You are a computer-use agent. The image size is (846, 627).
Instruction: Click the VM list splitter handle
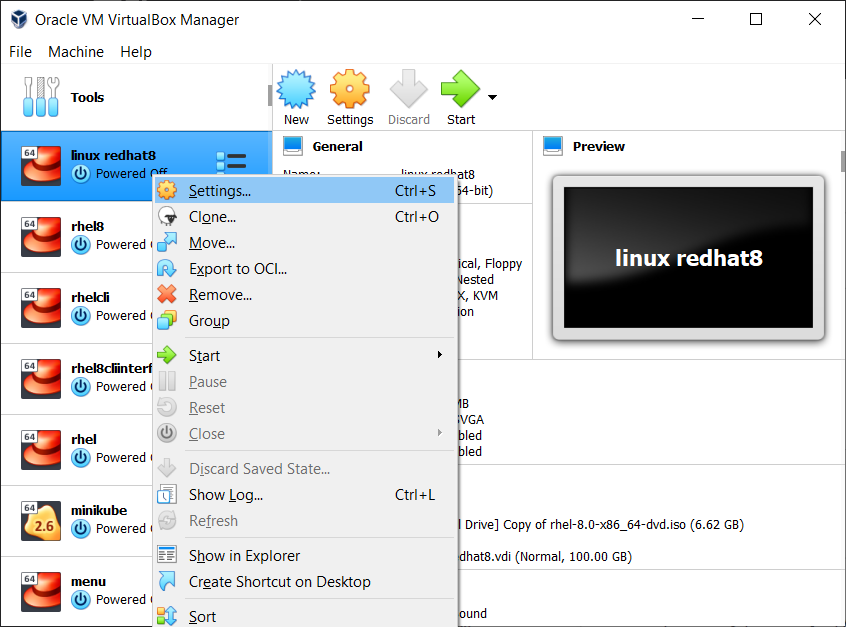coord(270,96)
